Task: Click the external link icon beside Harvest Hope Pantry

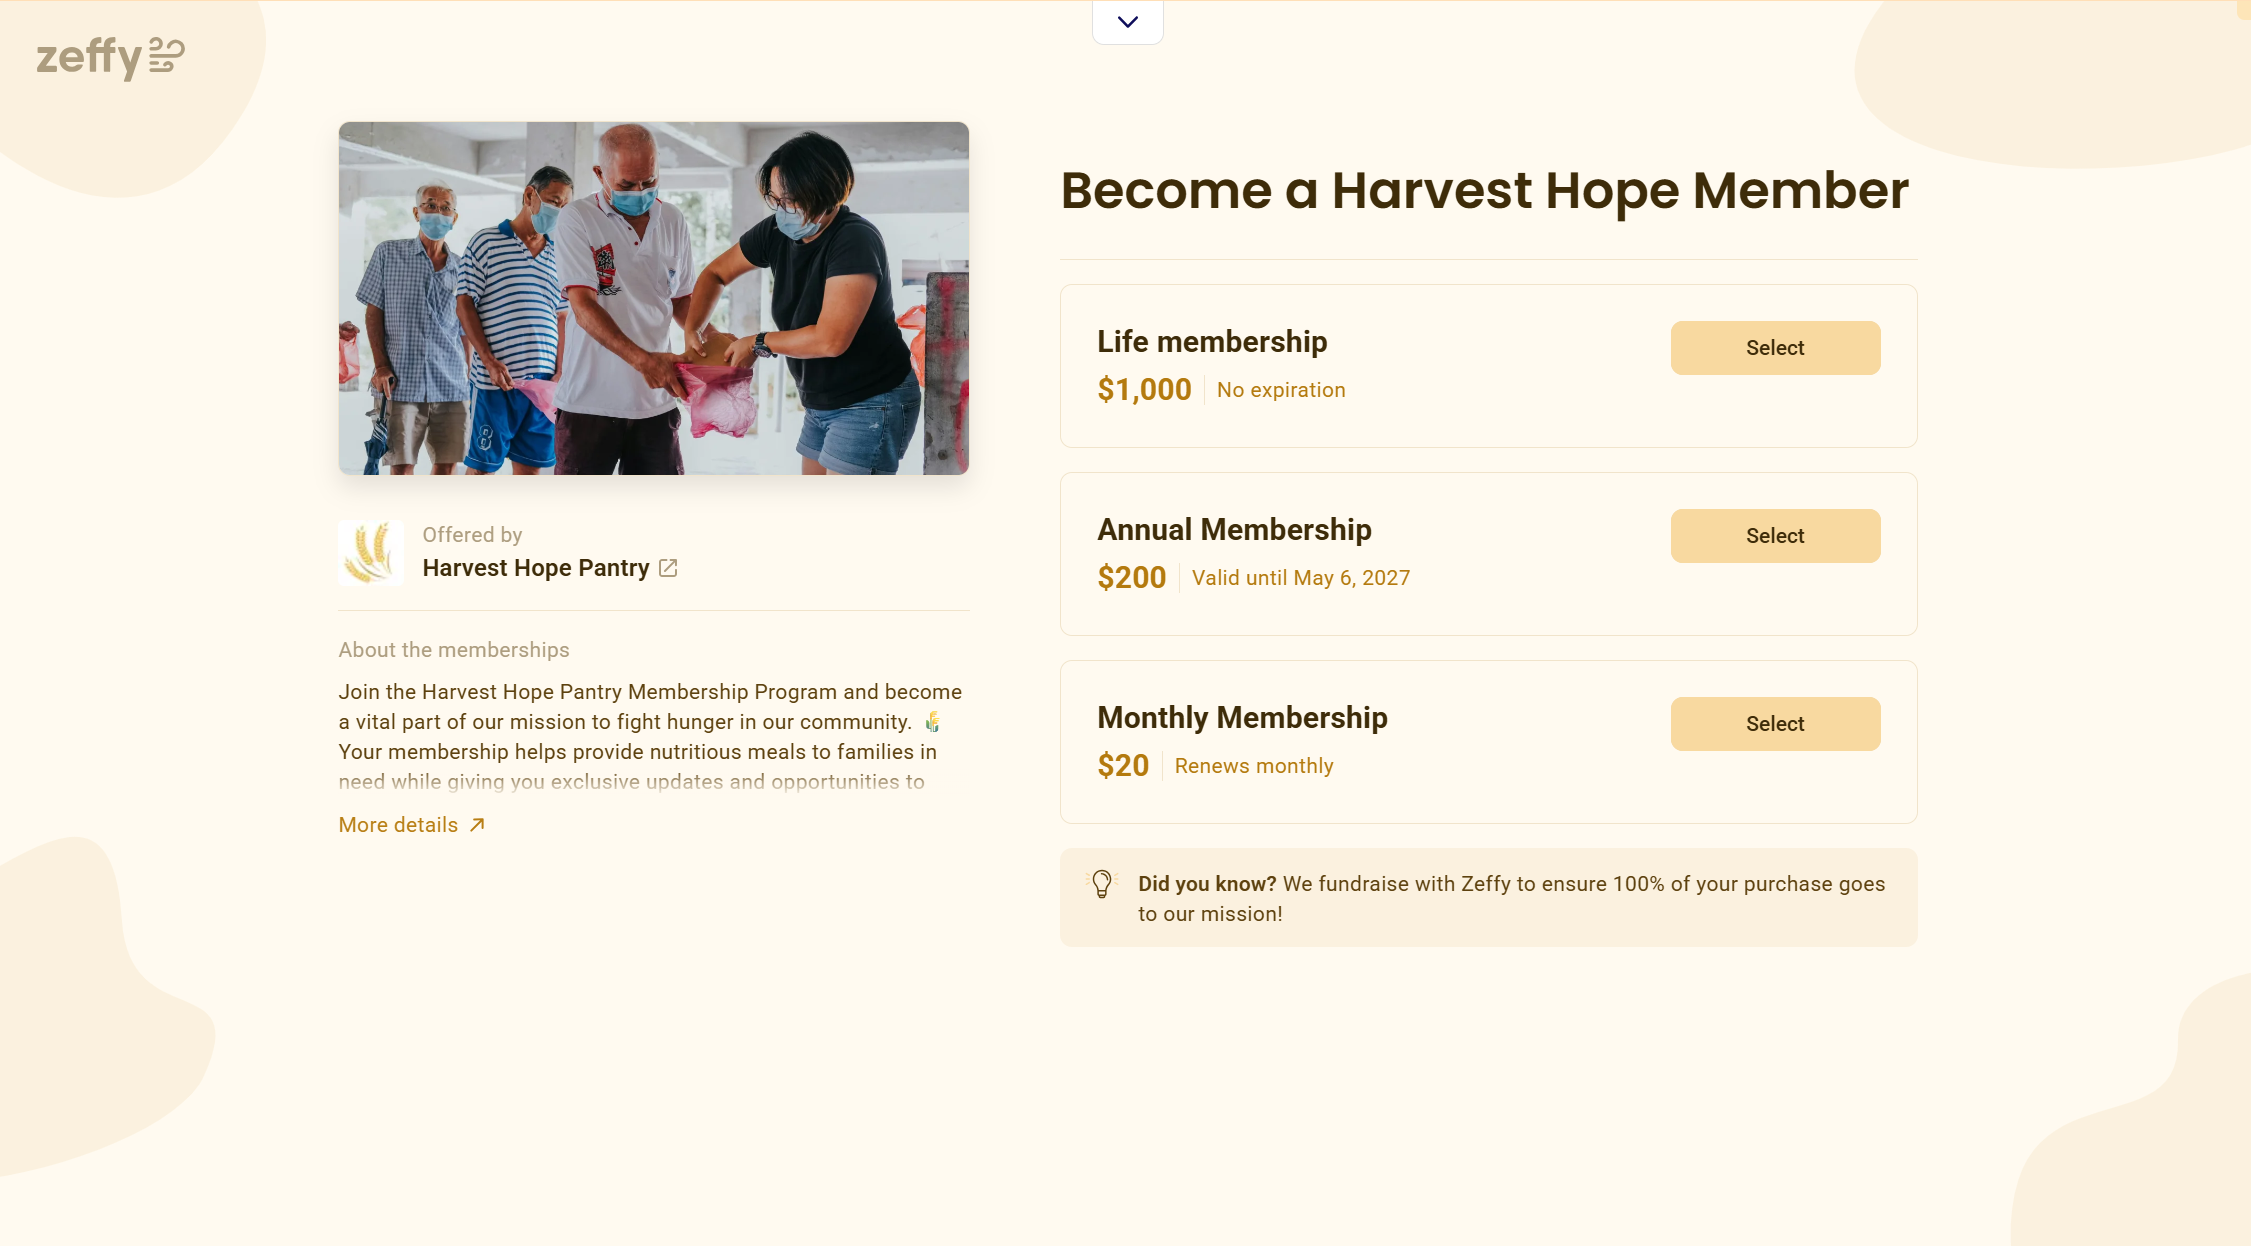Action: tap(668, 568)
